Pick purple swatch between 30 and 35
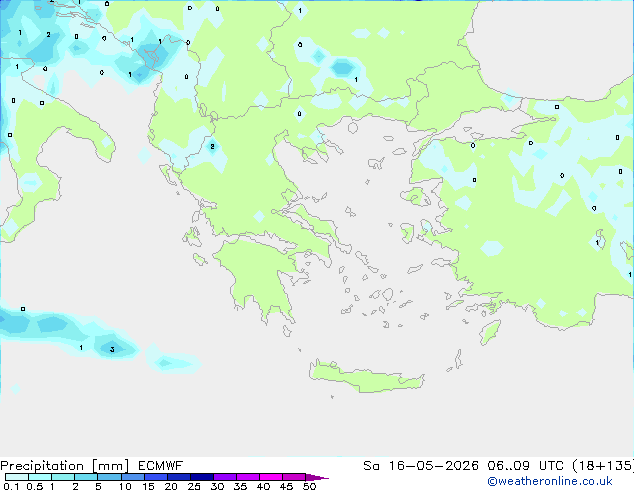634x490 pixels. (x=225, y=477)
